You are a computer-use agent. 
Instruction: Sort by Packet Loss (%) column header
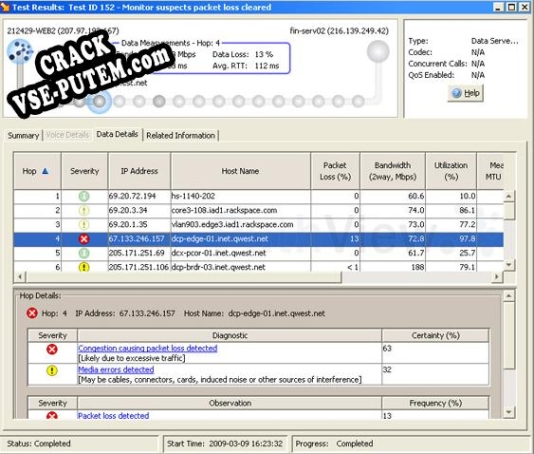click(x=335, y=171)
